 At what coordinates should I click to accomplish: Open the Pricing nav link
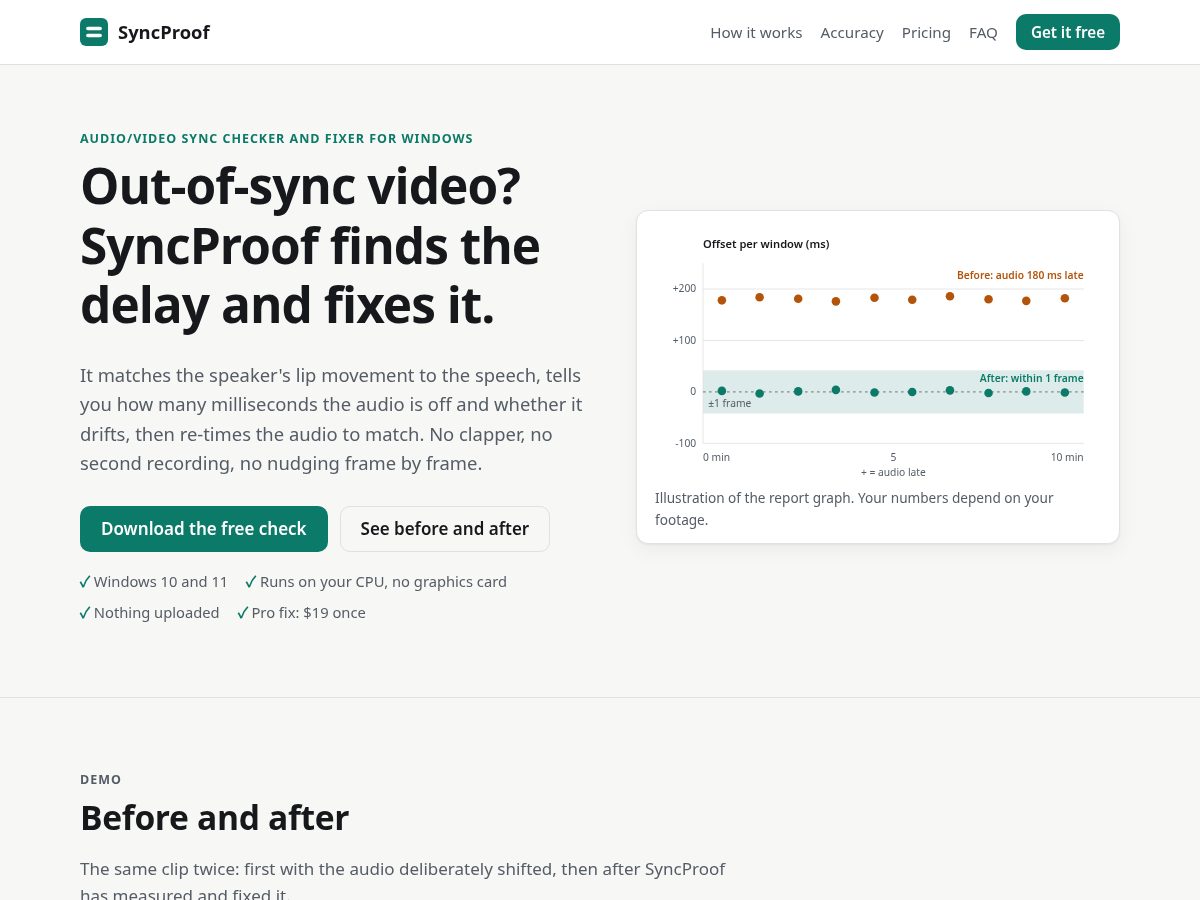click(x=926, y=33)
